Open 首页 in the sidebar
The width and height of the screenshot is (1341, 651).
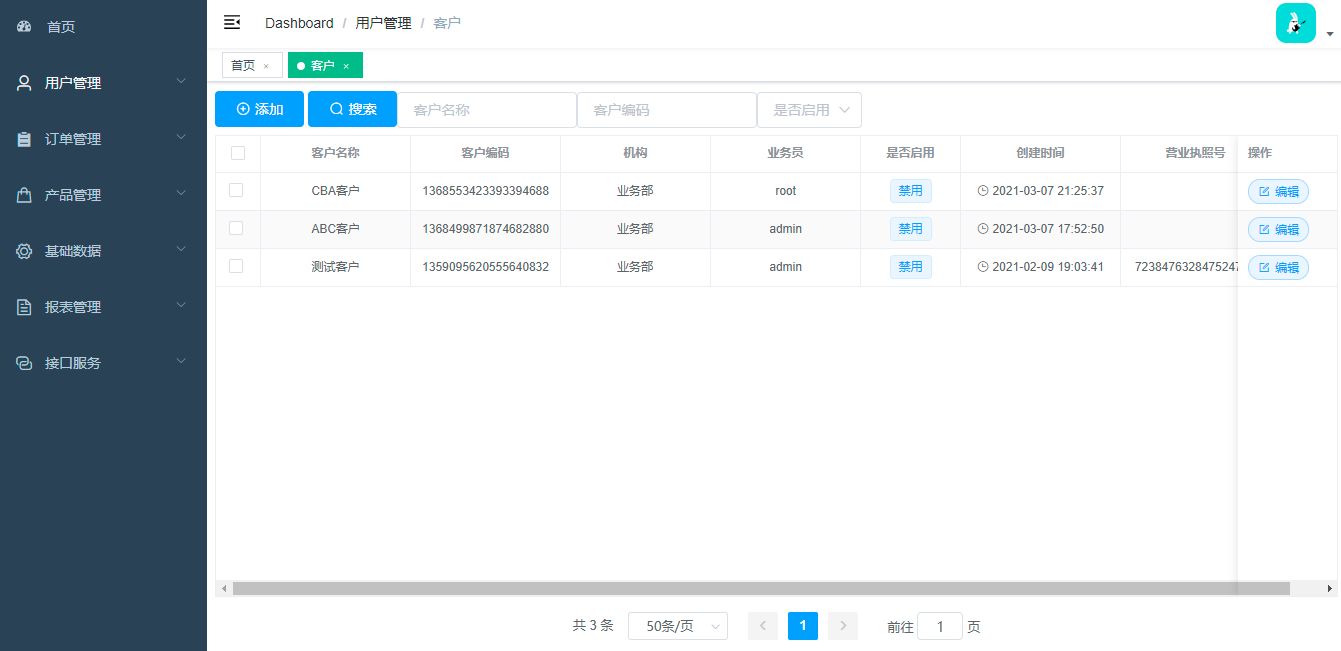(103, 27)
